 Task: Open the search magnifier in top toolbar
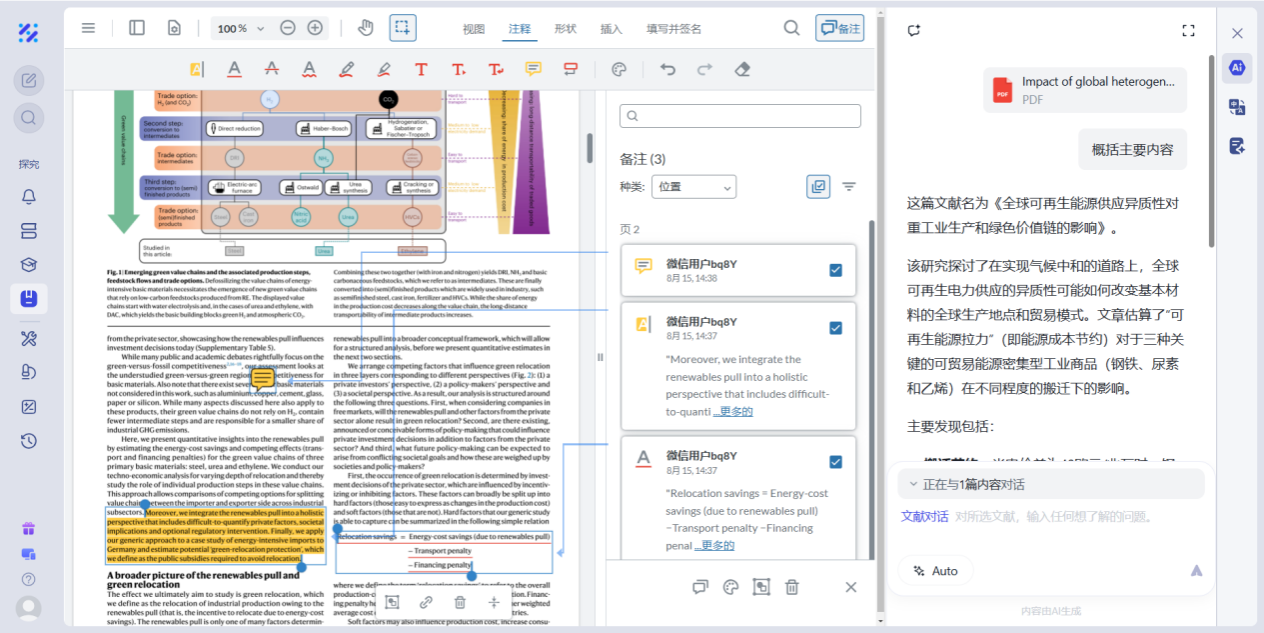point(791,28)
